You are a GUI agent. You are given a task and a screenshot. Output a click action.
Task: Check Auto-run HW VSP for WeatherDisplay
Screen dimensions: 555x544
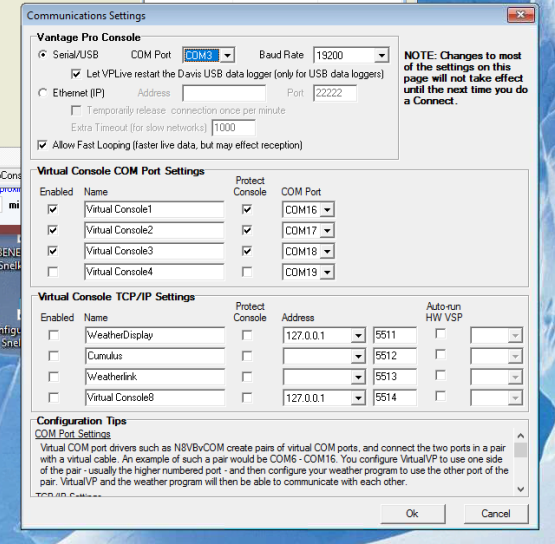tap(440, 333)
